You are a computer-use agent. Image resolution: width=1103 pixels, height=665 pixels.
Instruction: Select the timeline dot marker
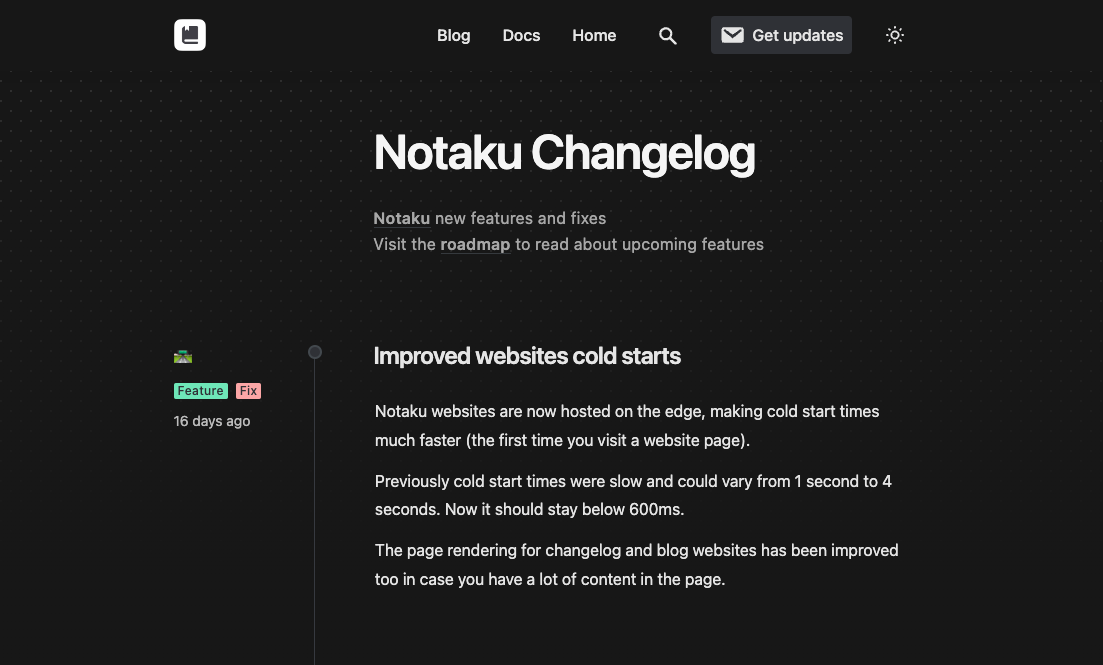(x=315, y=352)
